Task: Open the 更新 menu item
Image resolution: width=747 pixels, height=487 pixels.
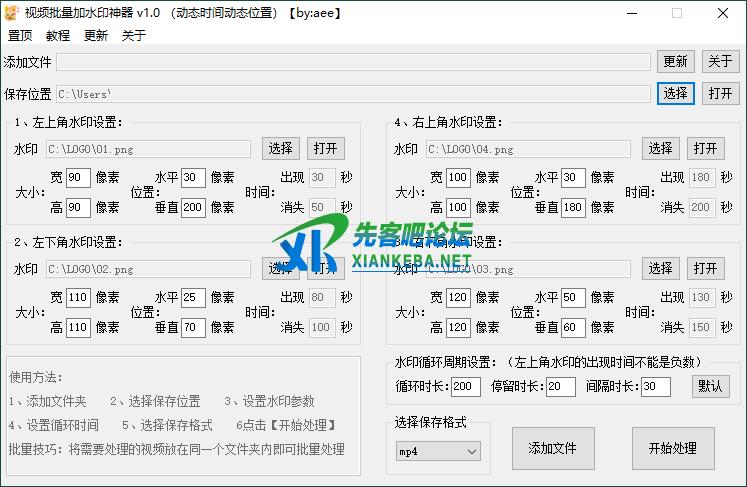Action: [96, 35]
